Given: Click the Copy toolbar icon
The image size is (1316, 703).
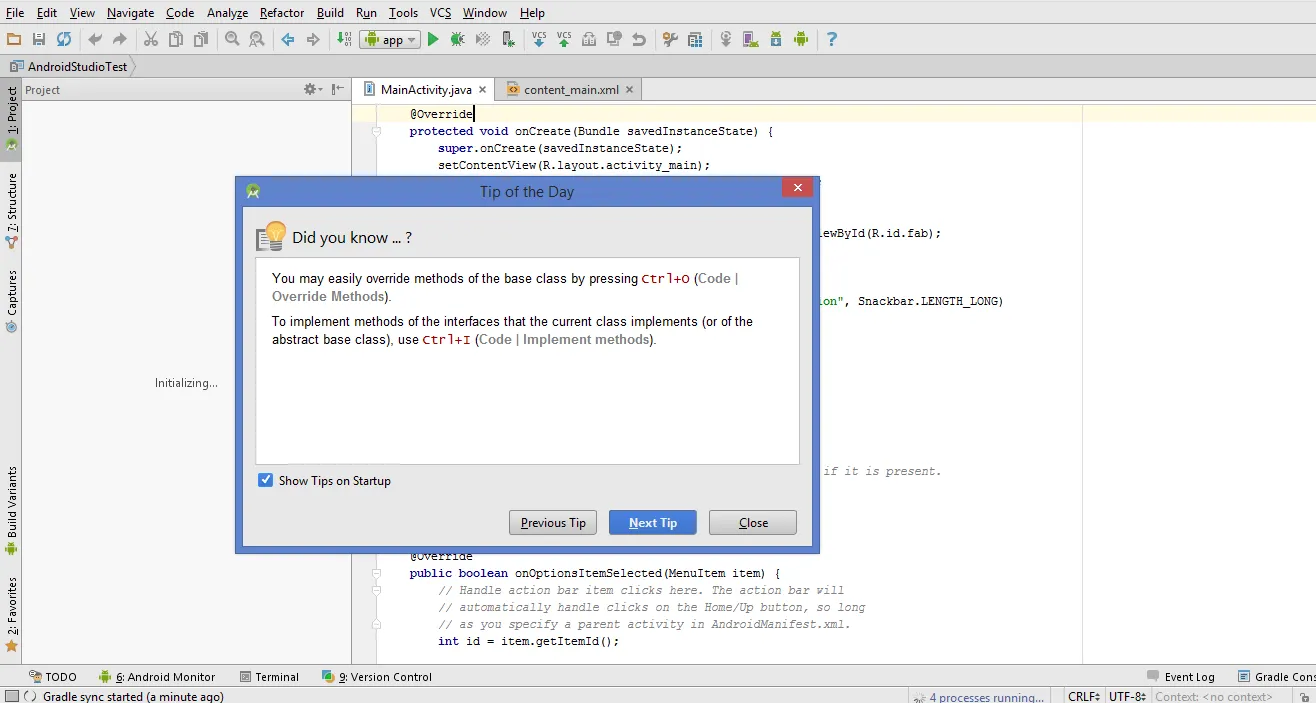Looking at the screenshot, I should point(176,39).
